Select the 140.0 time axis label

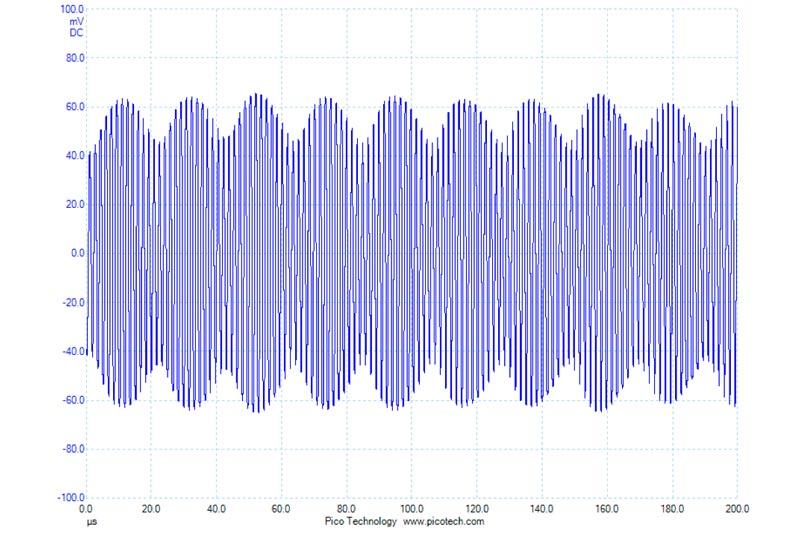coord(542,509)
